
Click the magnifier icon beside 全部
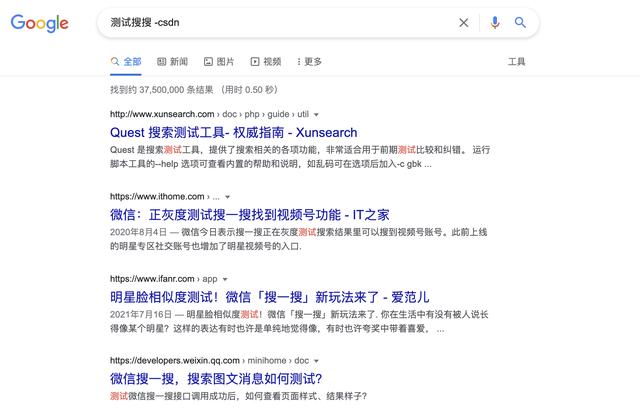[x=115, y=62]
